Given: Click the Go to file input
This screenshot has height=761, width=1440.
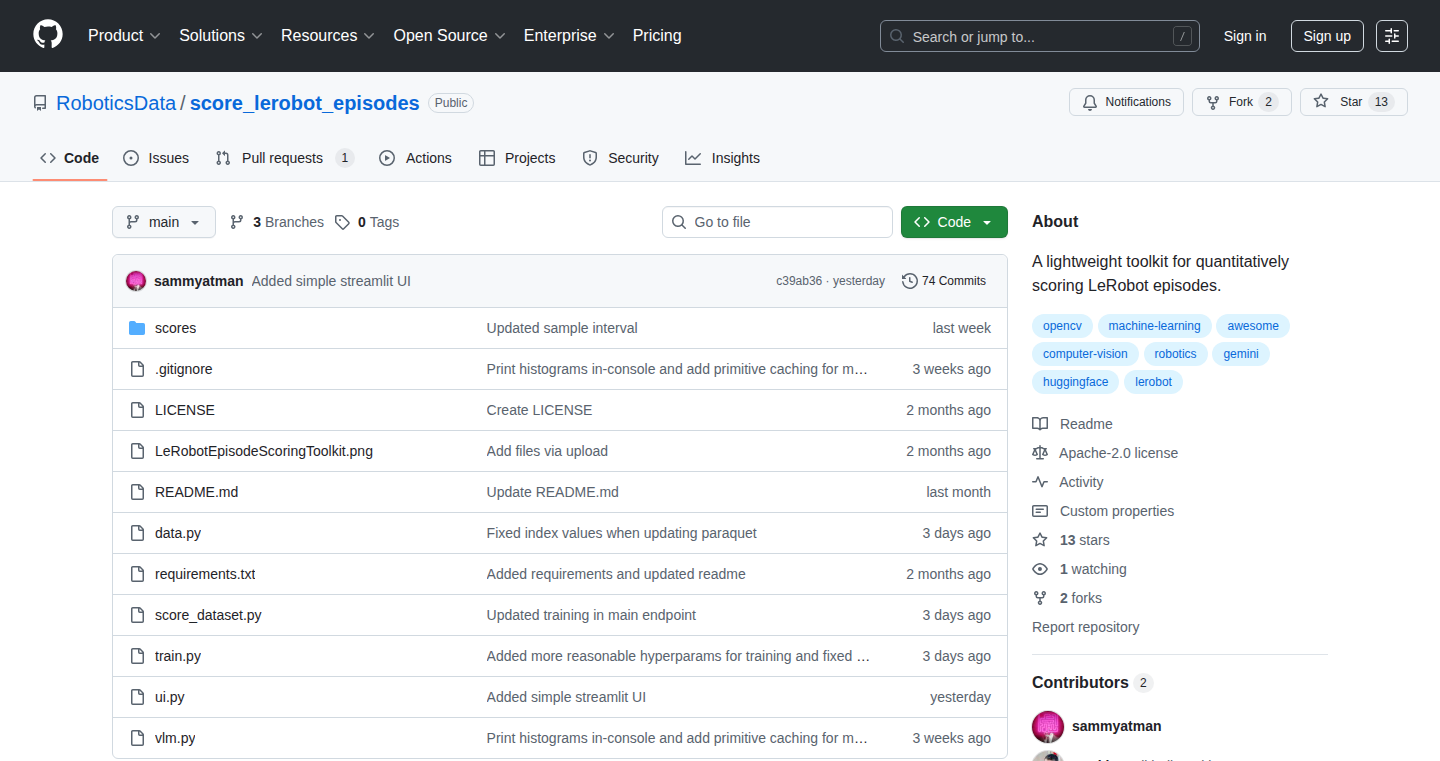Looking at the screenshot, I should click(x=777, y=222).
